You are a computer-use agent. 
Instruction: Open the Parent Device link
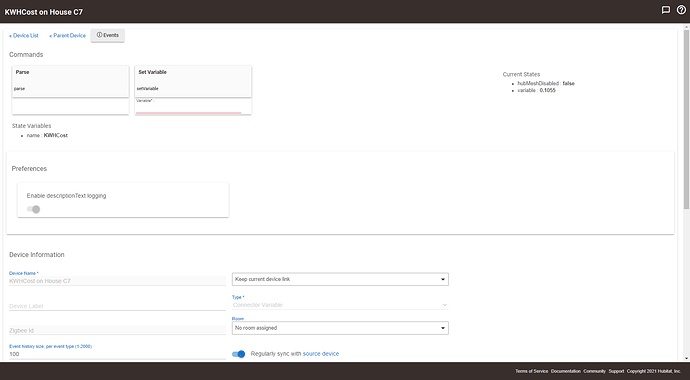[x=67, y=36]
